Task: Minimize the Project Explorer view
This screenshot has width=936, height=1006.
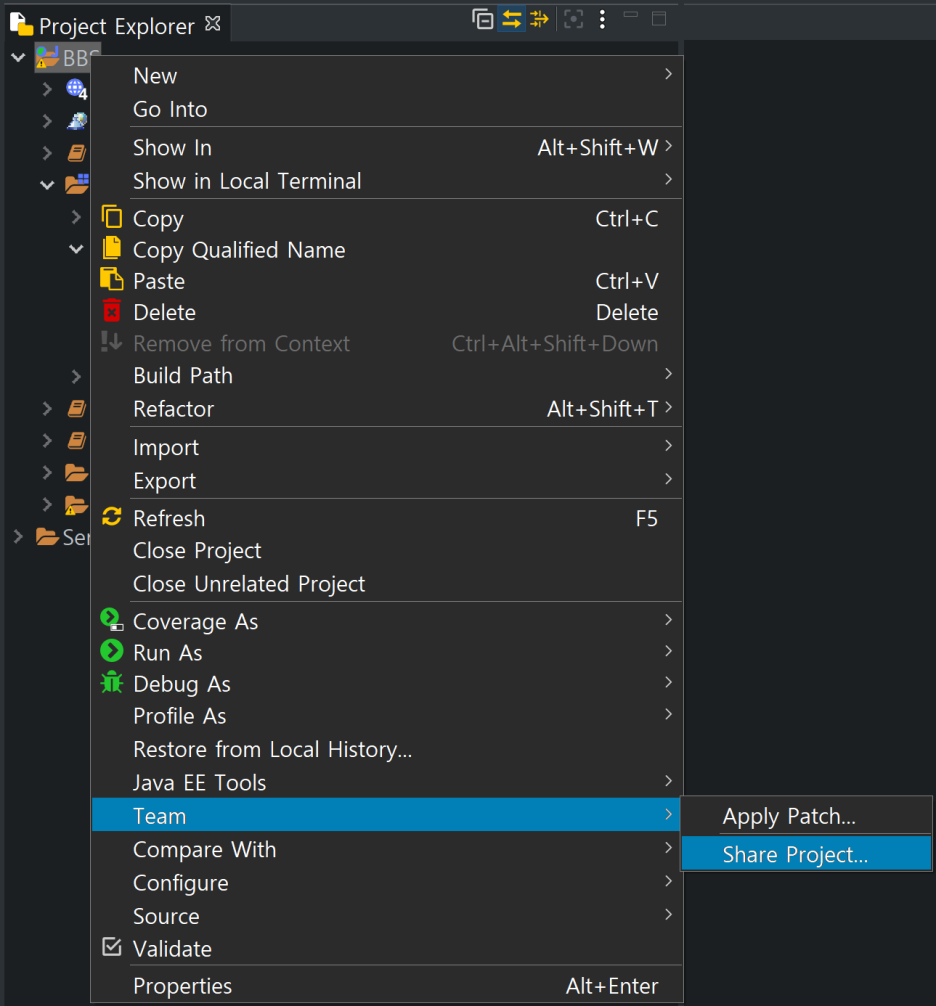Action: [x=631, y=15]
